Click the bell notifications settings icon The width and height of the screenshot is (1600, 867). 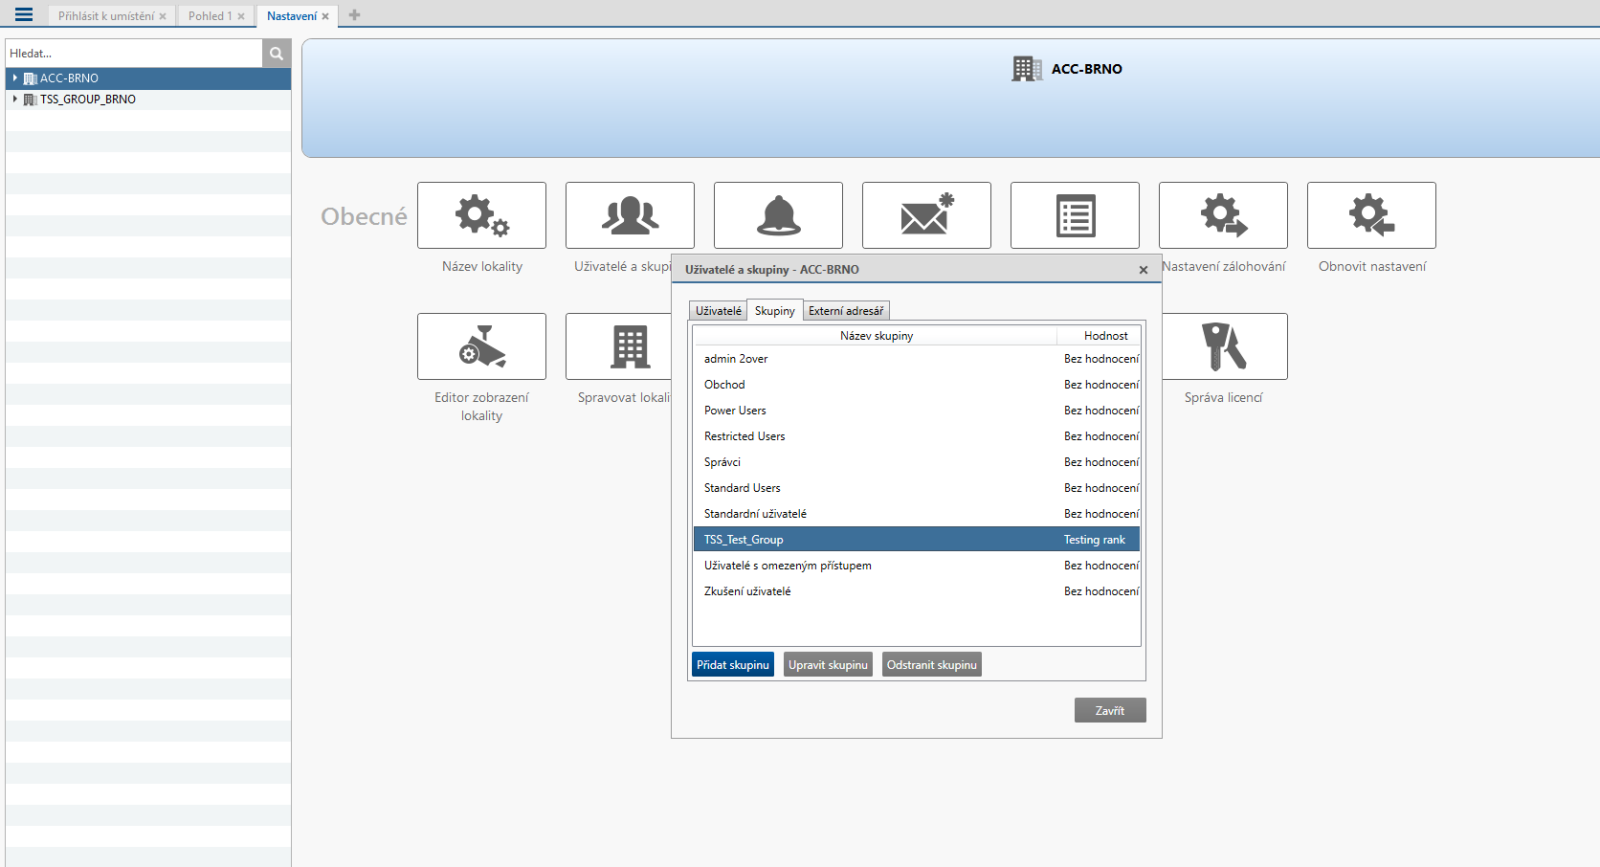click(778, 215)
